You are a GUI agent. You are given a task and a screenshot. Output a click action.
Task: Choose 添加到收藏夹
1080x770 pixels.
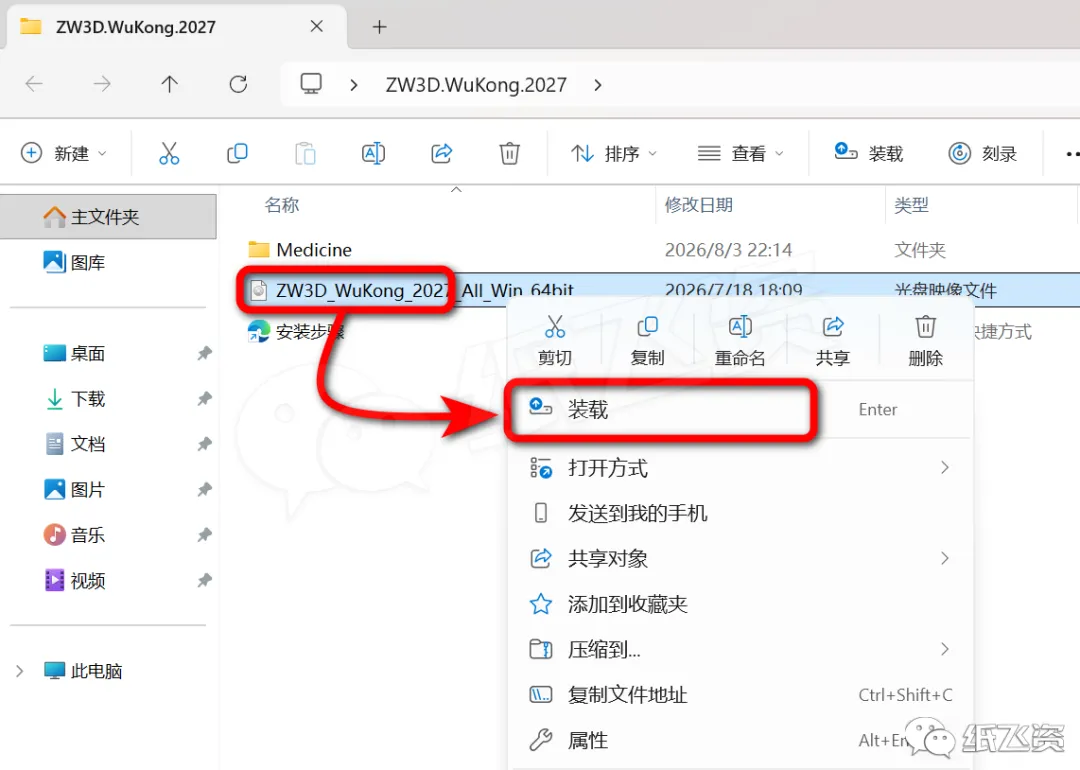pyautogui.click(x=740, y=604)
